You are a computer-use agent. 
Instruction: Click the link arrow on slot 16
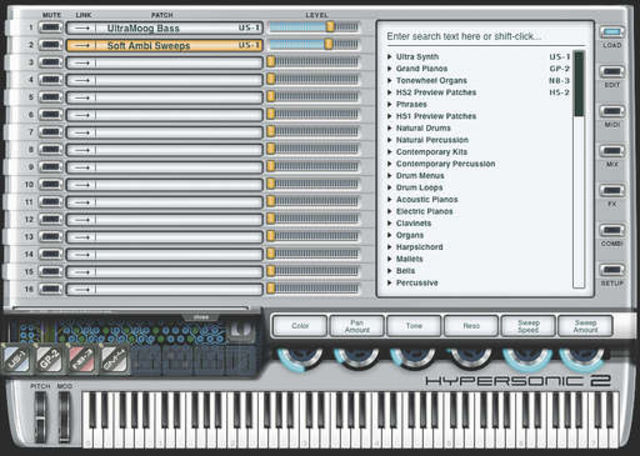[82, 290]
